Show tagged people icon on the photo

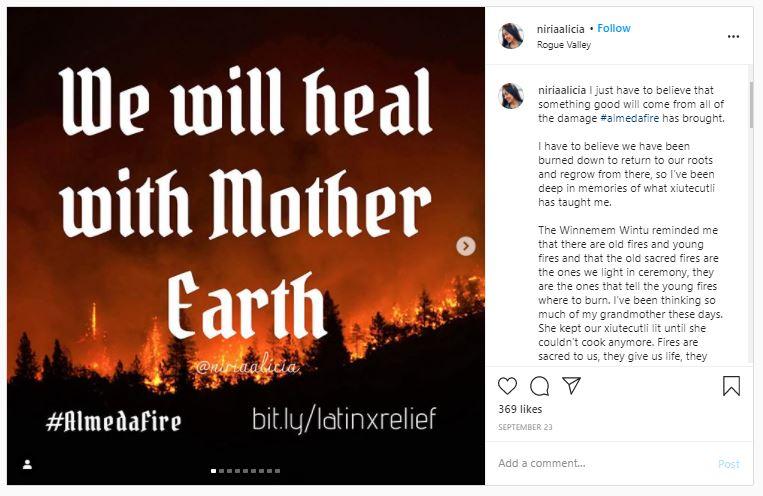(x=27, y=464)
